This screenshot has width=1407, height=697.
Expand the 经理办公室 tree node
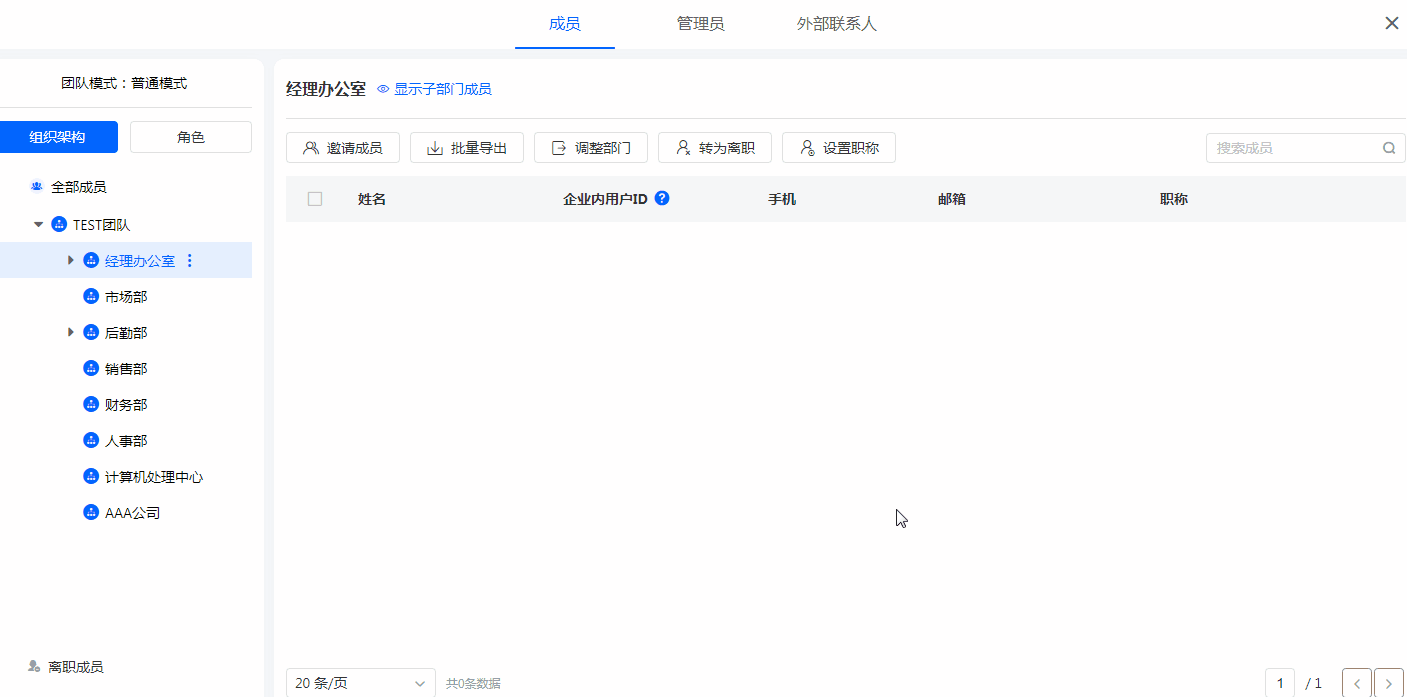tap(70, 261)
